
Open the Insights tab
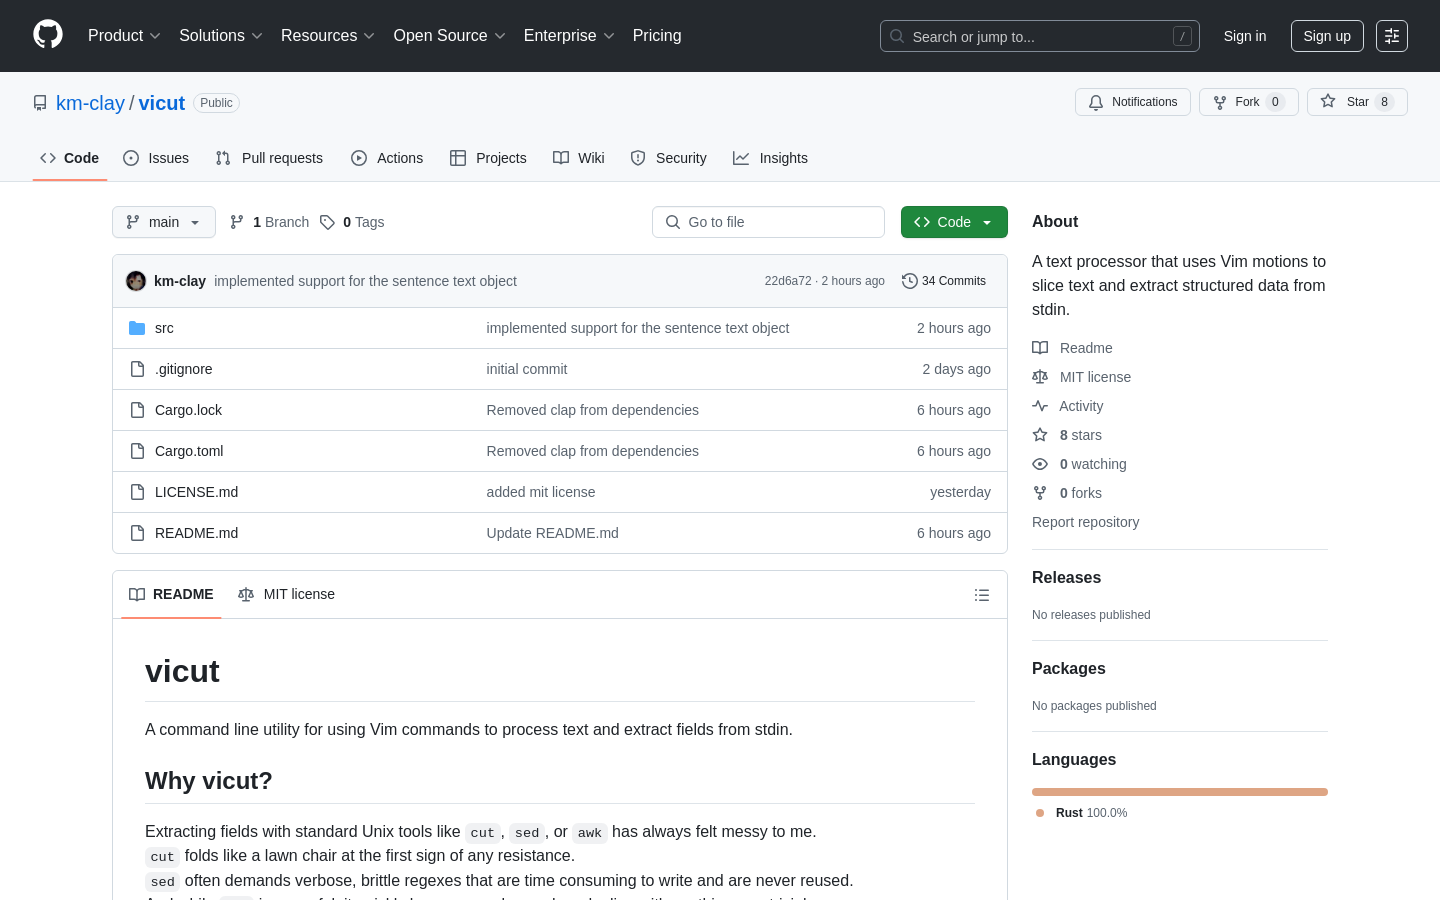[770, 158]
